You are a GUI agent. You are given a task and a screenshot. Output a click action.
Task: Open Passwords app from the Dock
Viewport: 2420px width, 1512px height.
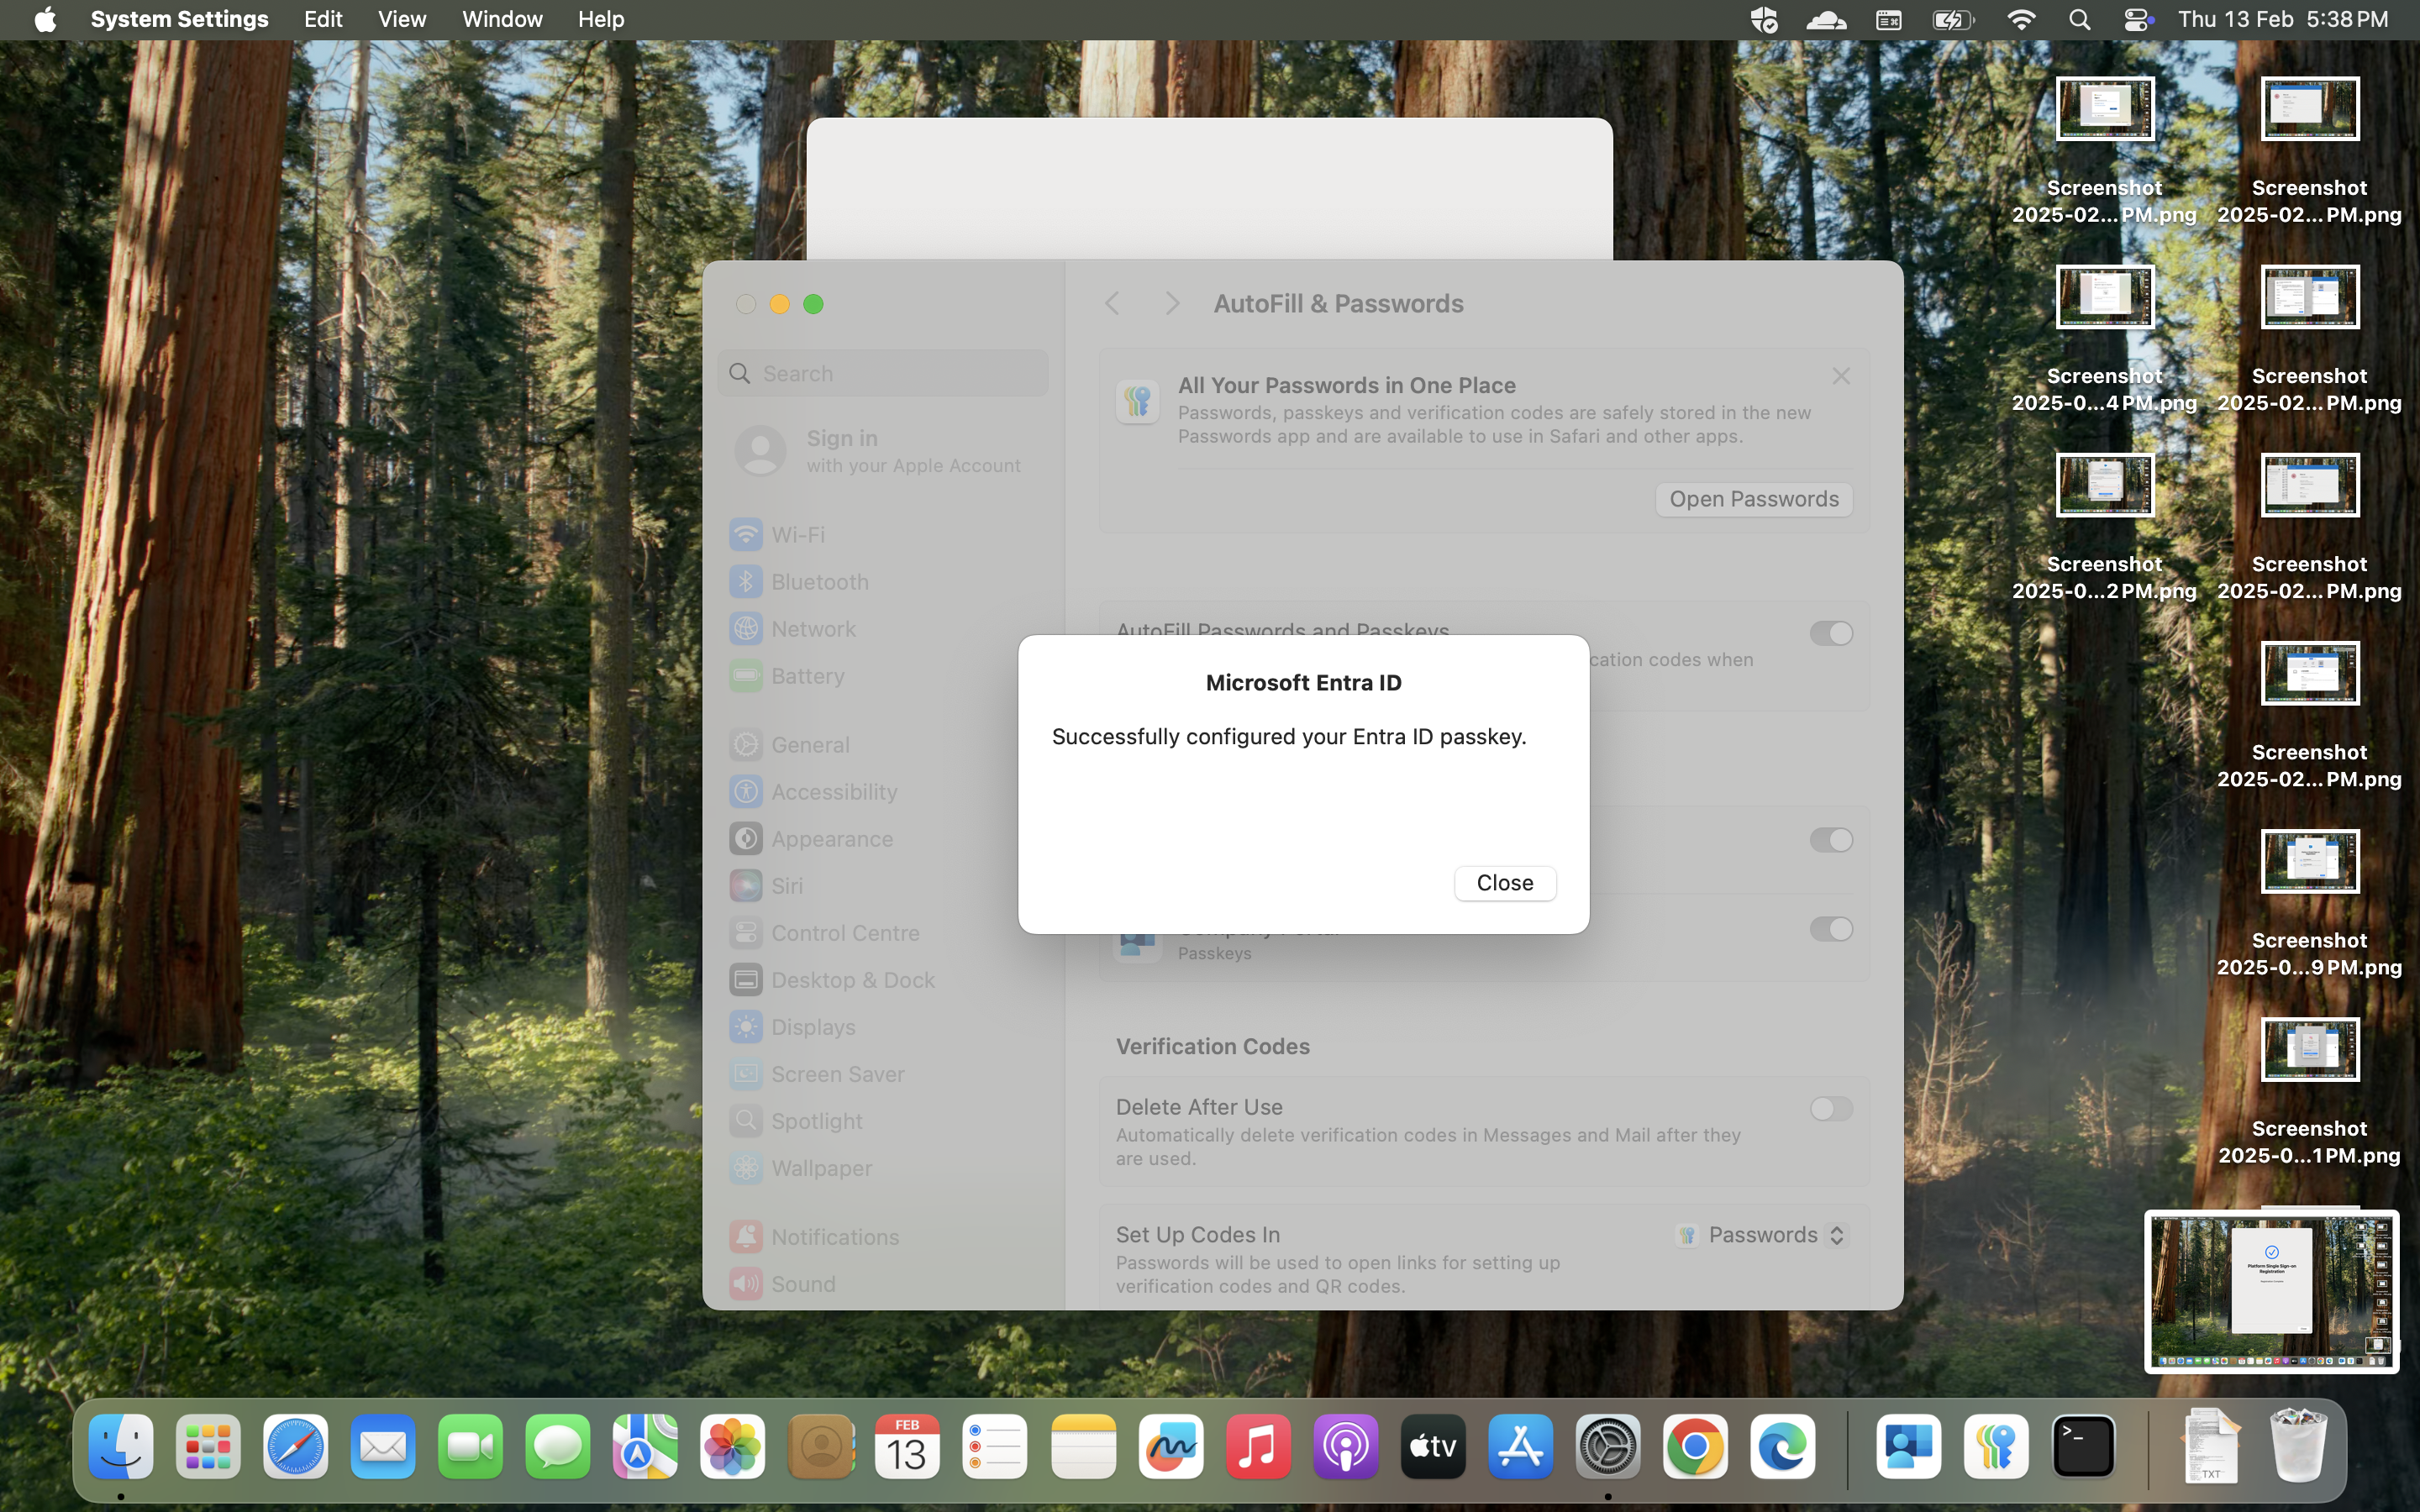point(1996,1446)
